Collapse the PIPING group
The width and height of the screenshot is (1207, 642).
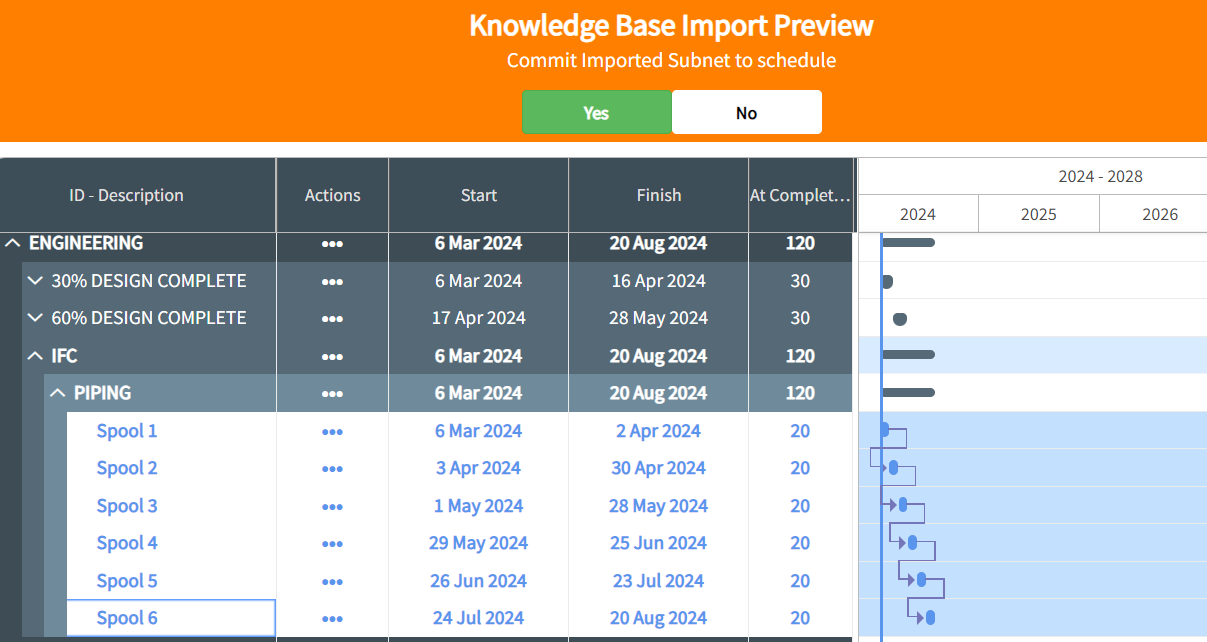click(x=57, y=393)
